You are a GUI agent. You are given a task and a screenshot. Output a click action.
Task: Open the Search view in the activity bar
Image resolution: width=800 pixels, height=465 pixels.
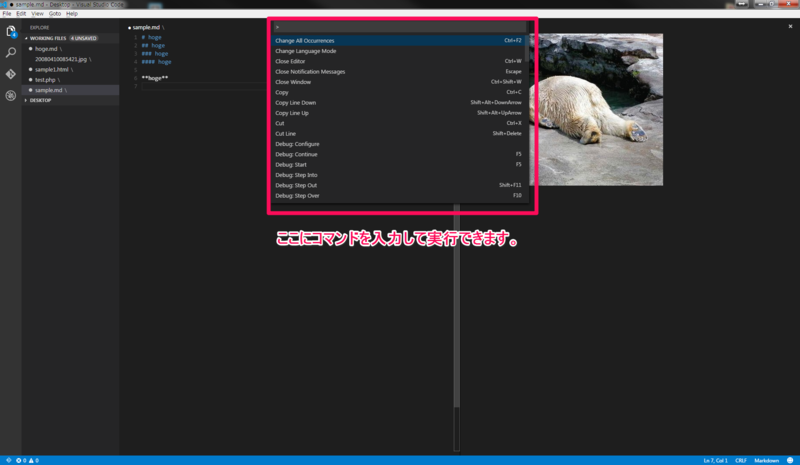pos(11,53)
